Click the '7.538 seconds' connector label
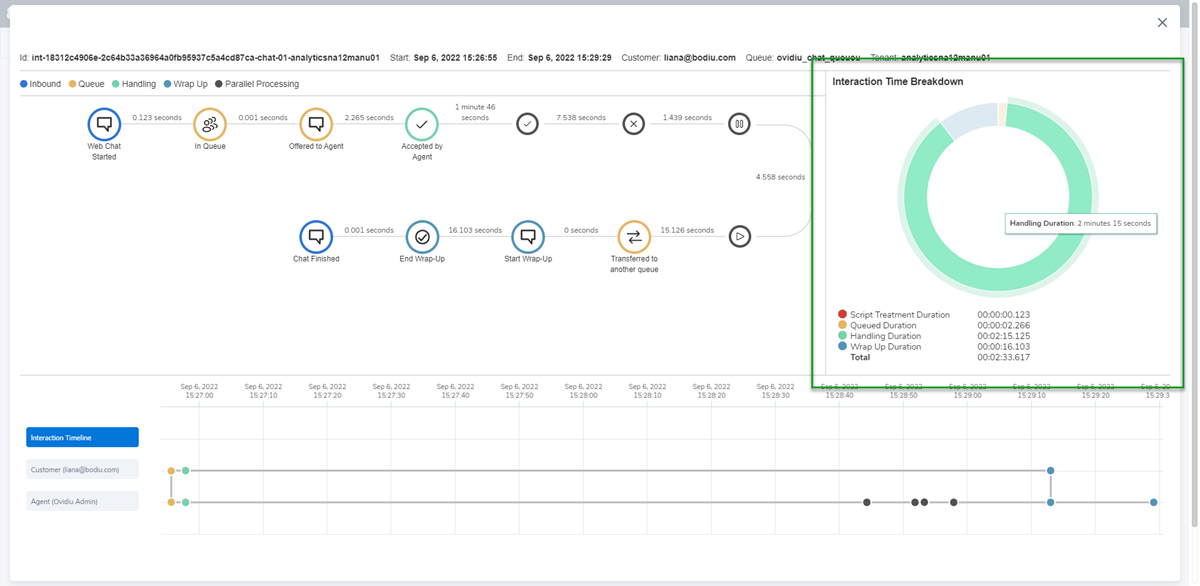 [x=581, y=117]
